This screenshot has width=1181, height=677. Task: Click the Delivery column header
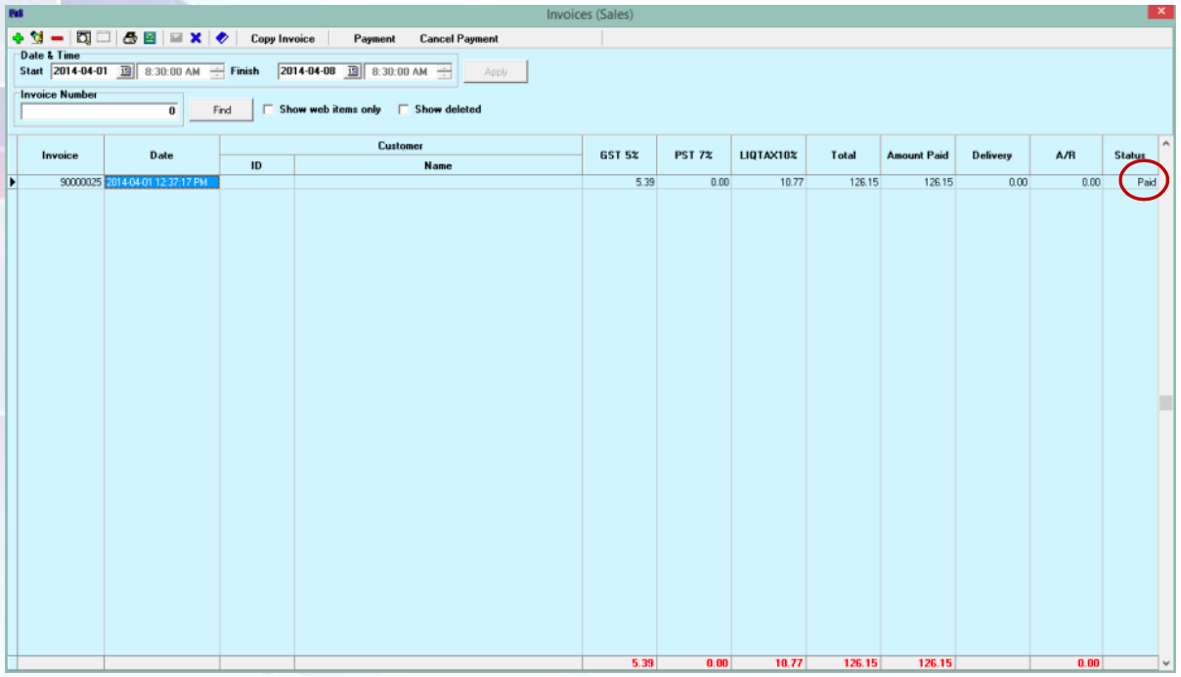tap(992, 155)
